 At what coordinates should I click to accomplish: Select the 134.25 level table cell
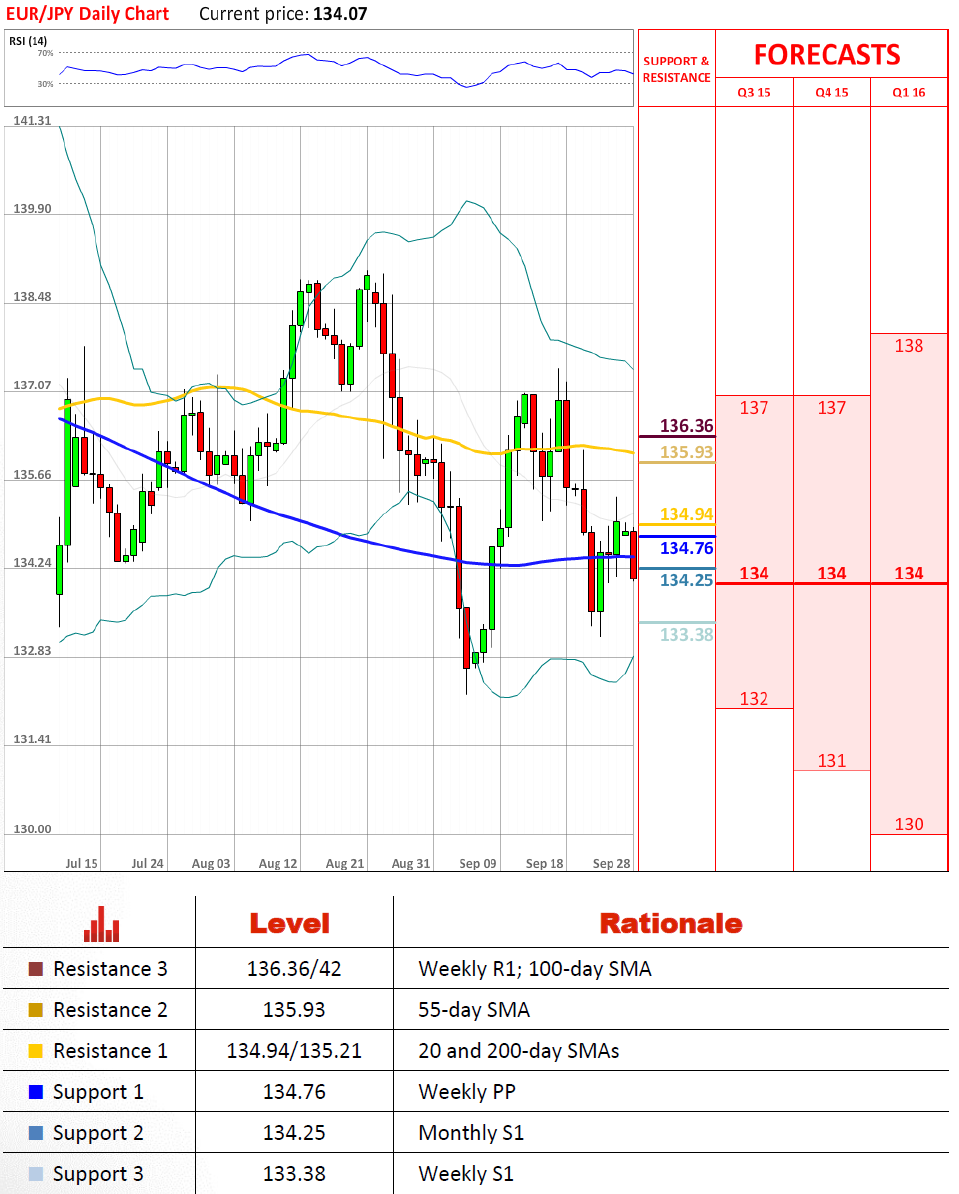click(294, 1133)
